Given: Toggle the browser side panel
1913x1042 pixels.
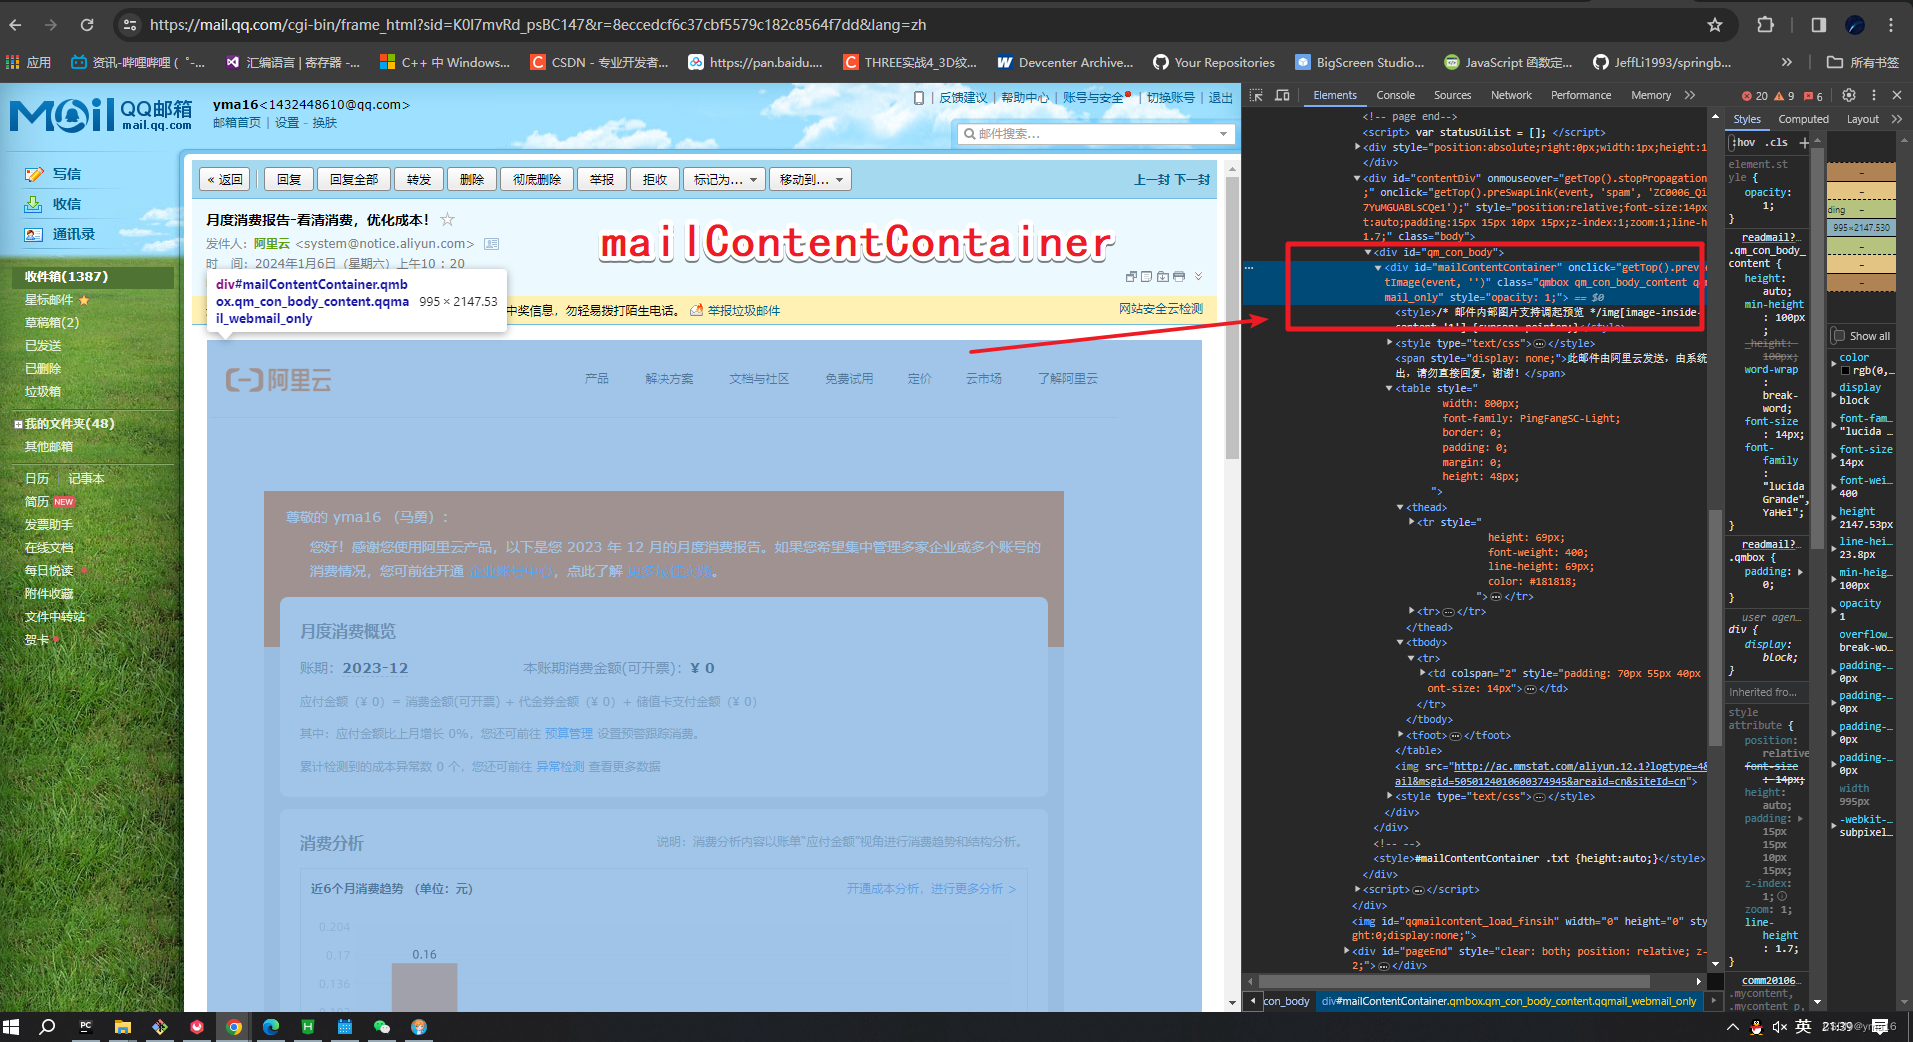Looking at the screenshot, I should coord(1819,25).
